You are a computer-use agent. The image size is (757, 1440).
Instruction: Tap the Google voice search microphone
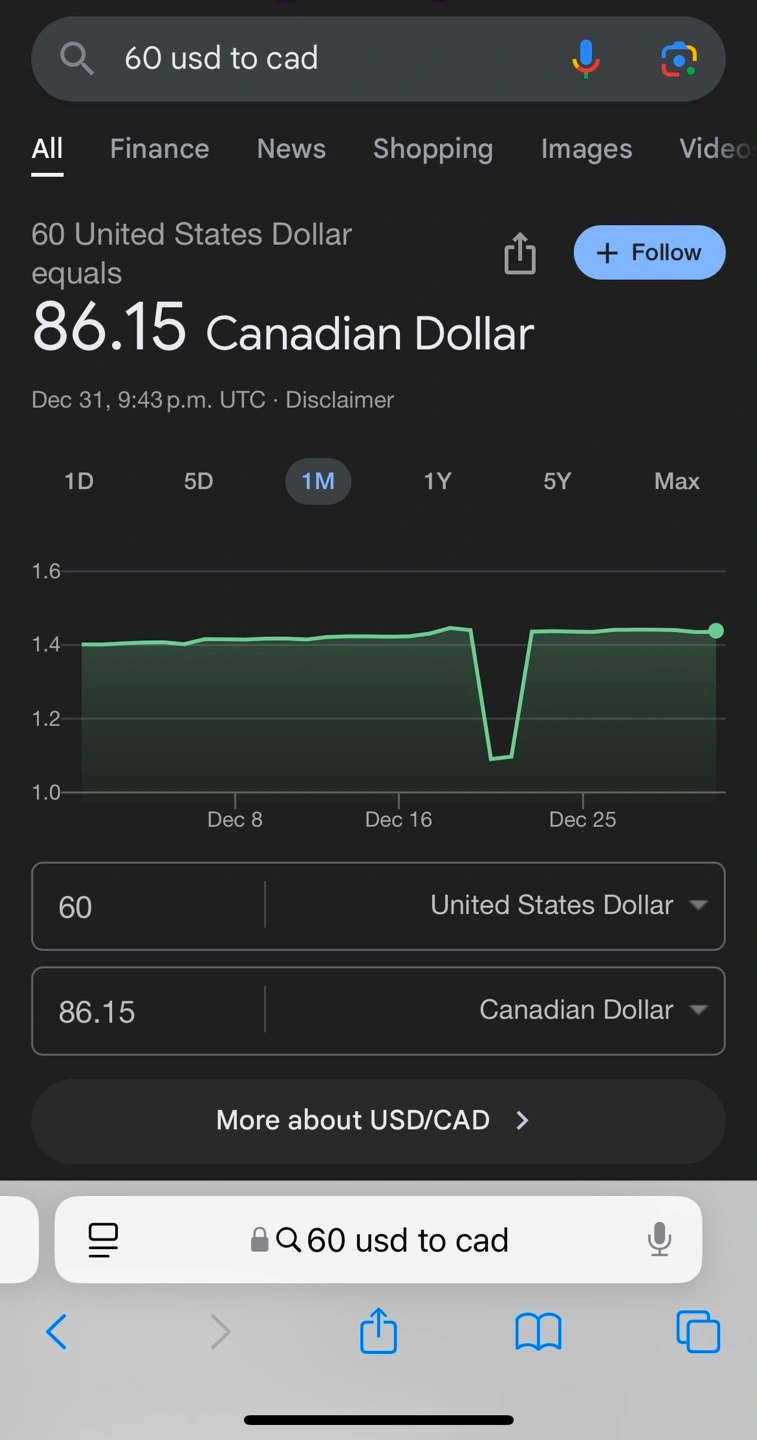tap(586, 59)
